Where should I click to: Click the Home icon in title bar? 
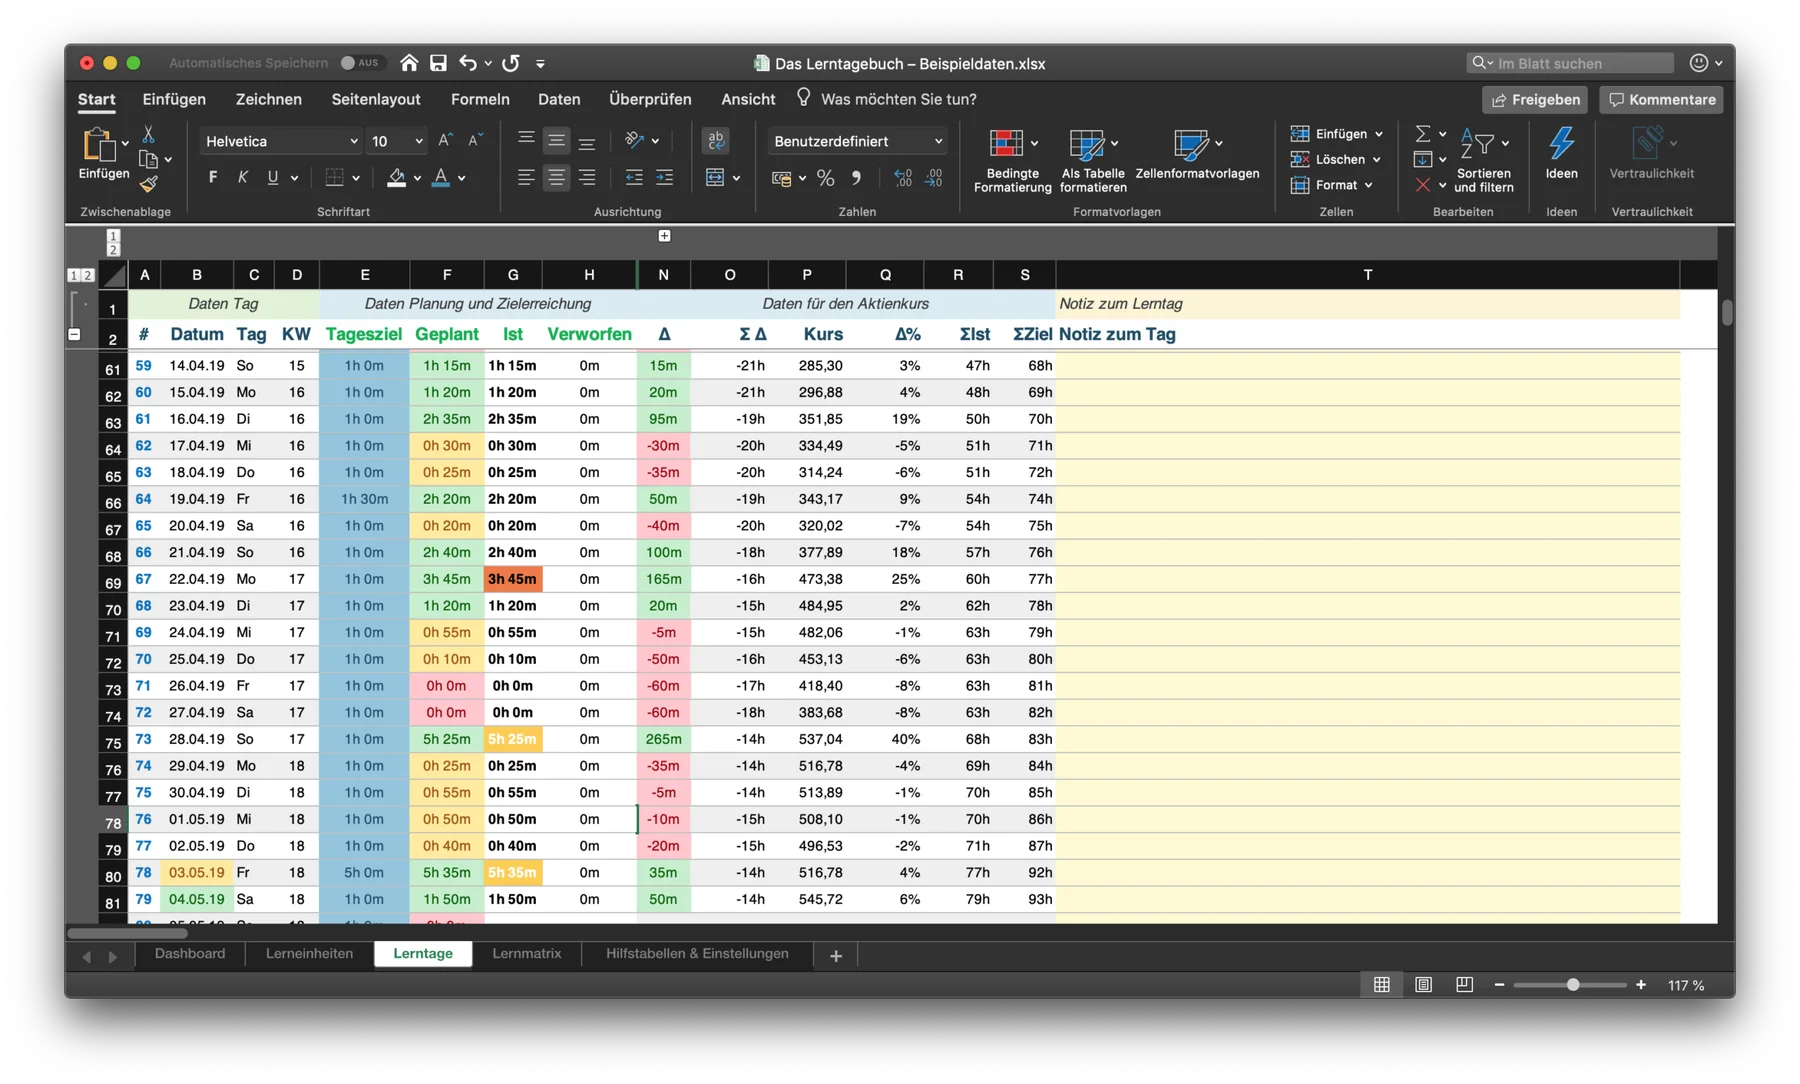(x=409, y=63)
